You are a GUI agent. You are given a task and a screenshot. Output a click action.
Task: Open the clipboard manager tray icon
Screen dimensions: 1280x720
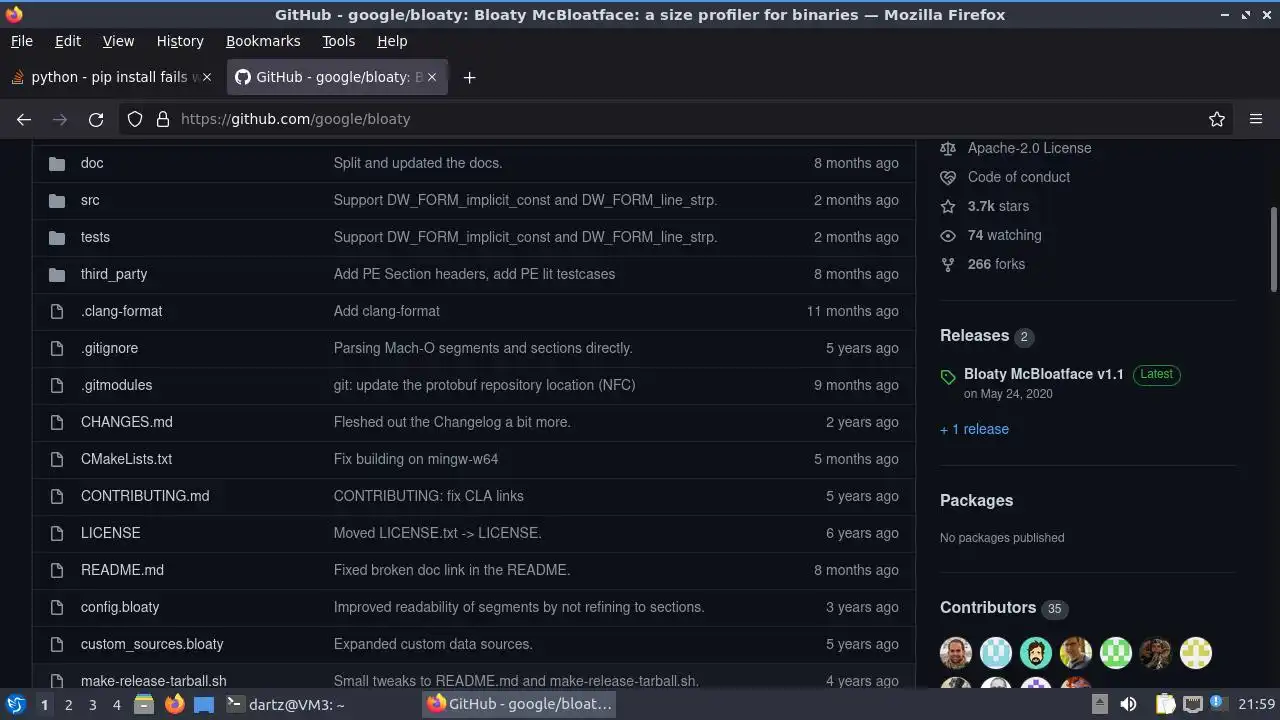coord(1165,704)
